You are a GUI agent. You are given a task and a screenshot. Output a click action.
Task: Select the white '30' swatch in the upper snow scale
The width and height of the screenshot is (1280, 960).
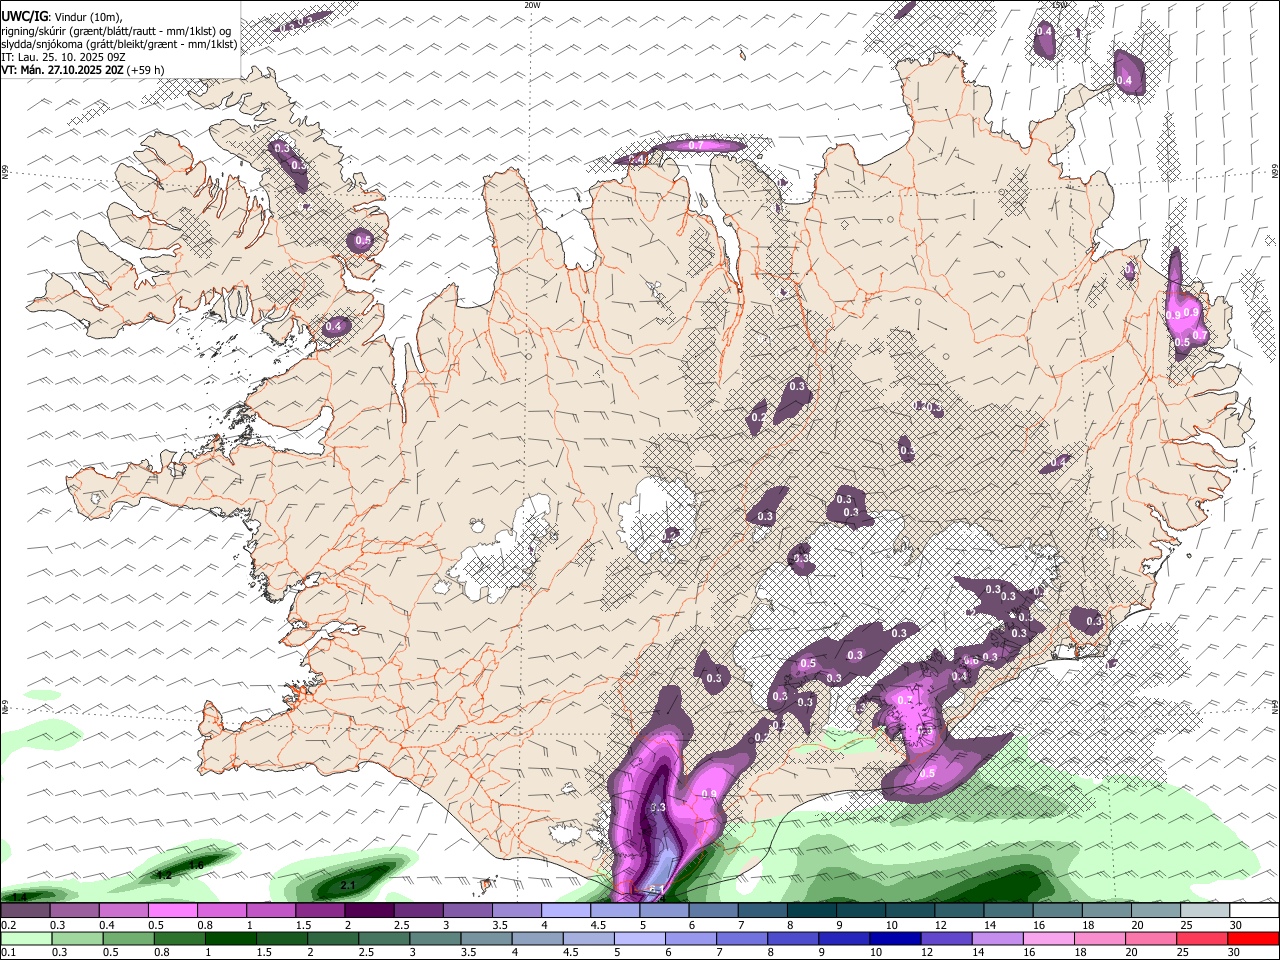1254,910
